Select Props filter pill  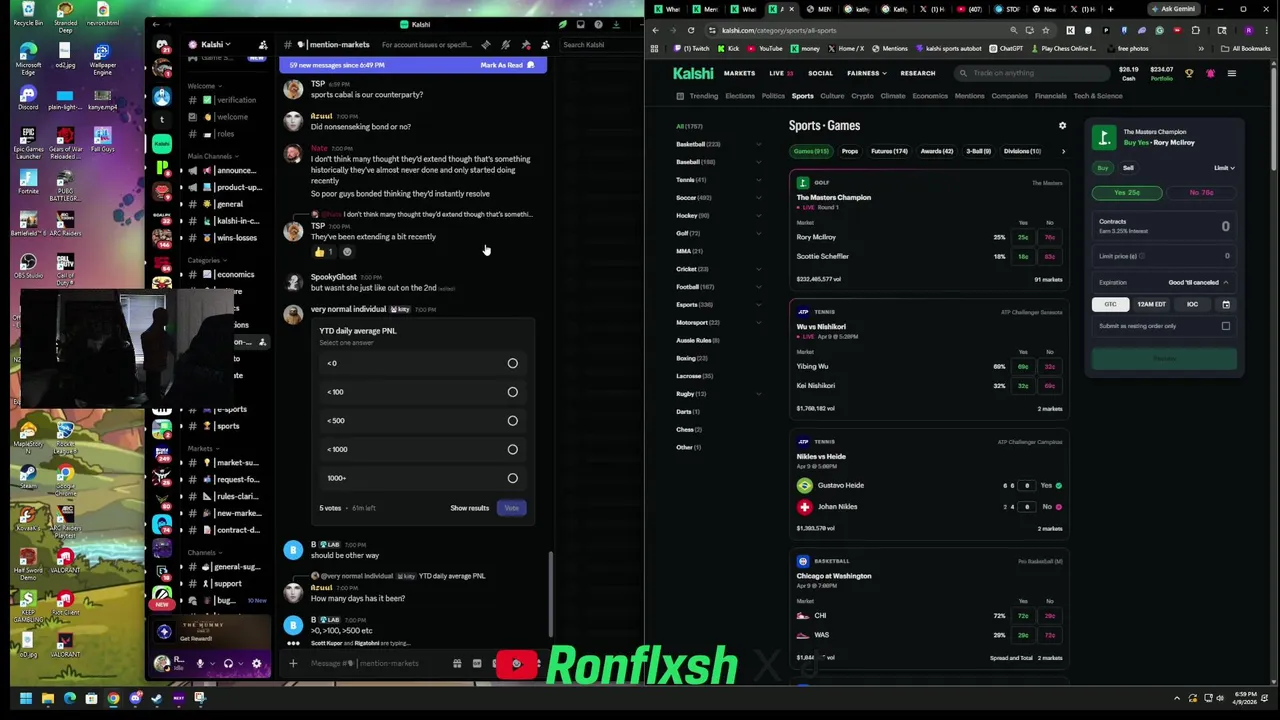[x=850, y=151]
